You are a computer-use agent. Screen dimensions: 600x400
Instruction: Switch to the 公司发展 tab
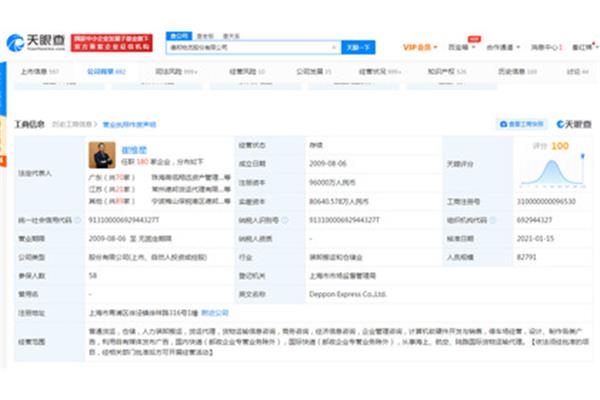point(314,72)
